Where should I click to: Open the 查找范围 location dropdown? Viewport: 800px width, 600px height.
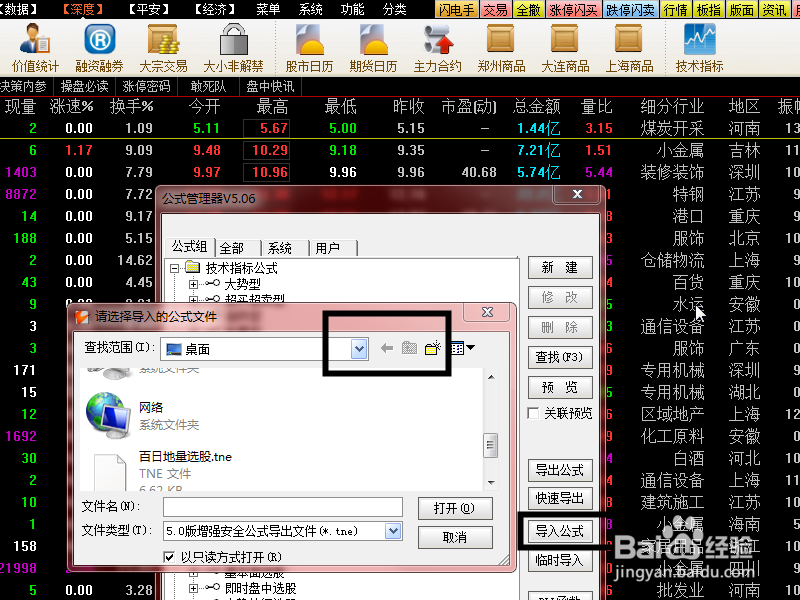click(x=358, y=349)
